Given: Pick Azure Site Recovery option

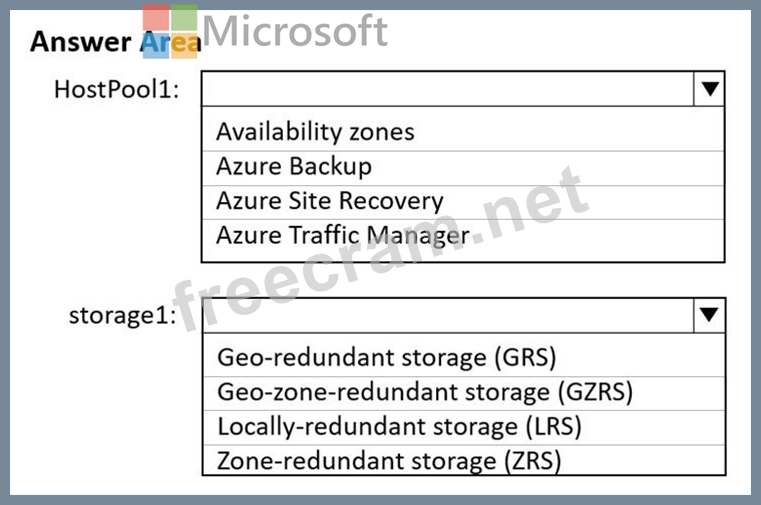Looking at the screenshot, I should point(329,200).
